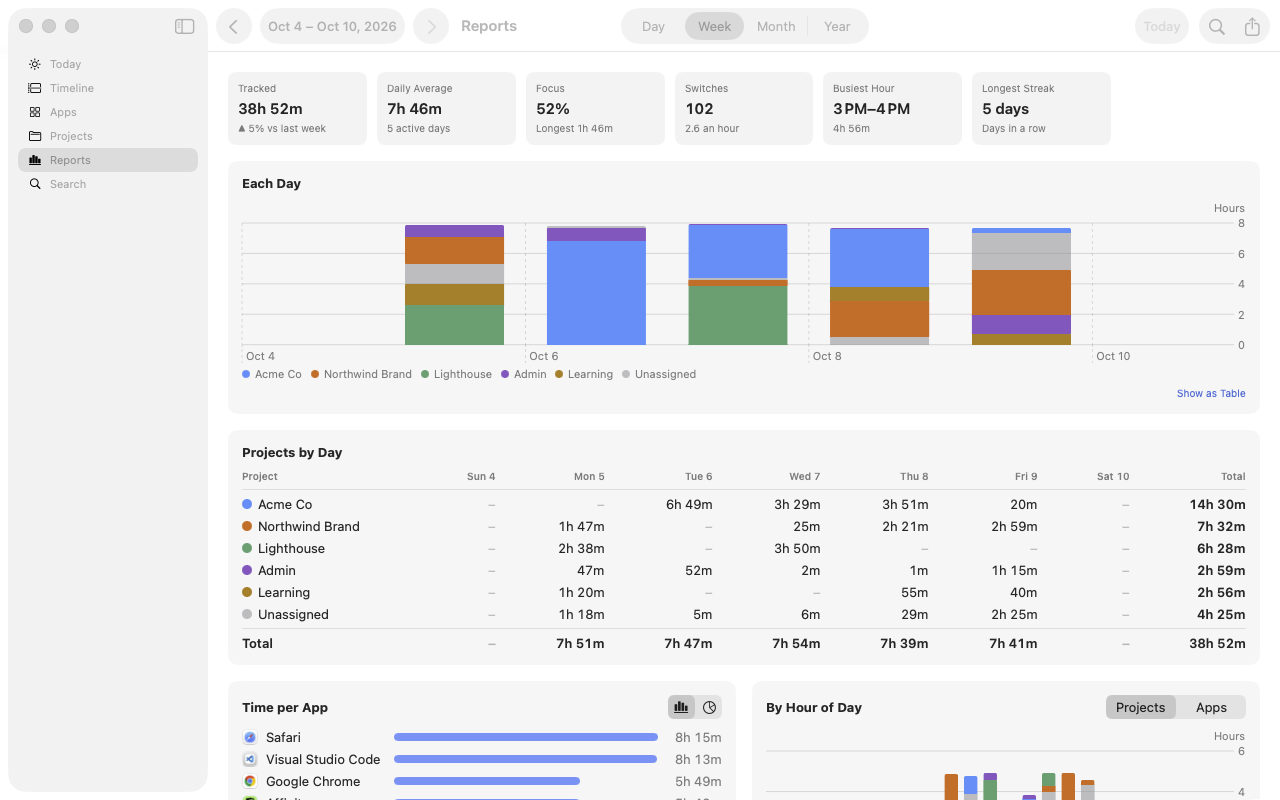Click the Total column header

point(1233,476)
